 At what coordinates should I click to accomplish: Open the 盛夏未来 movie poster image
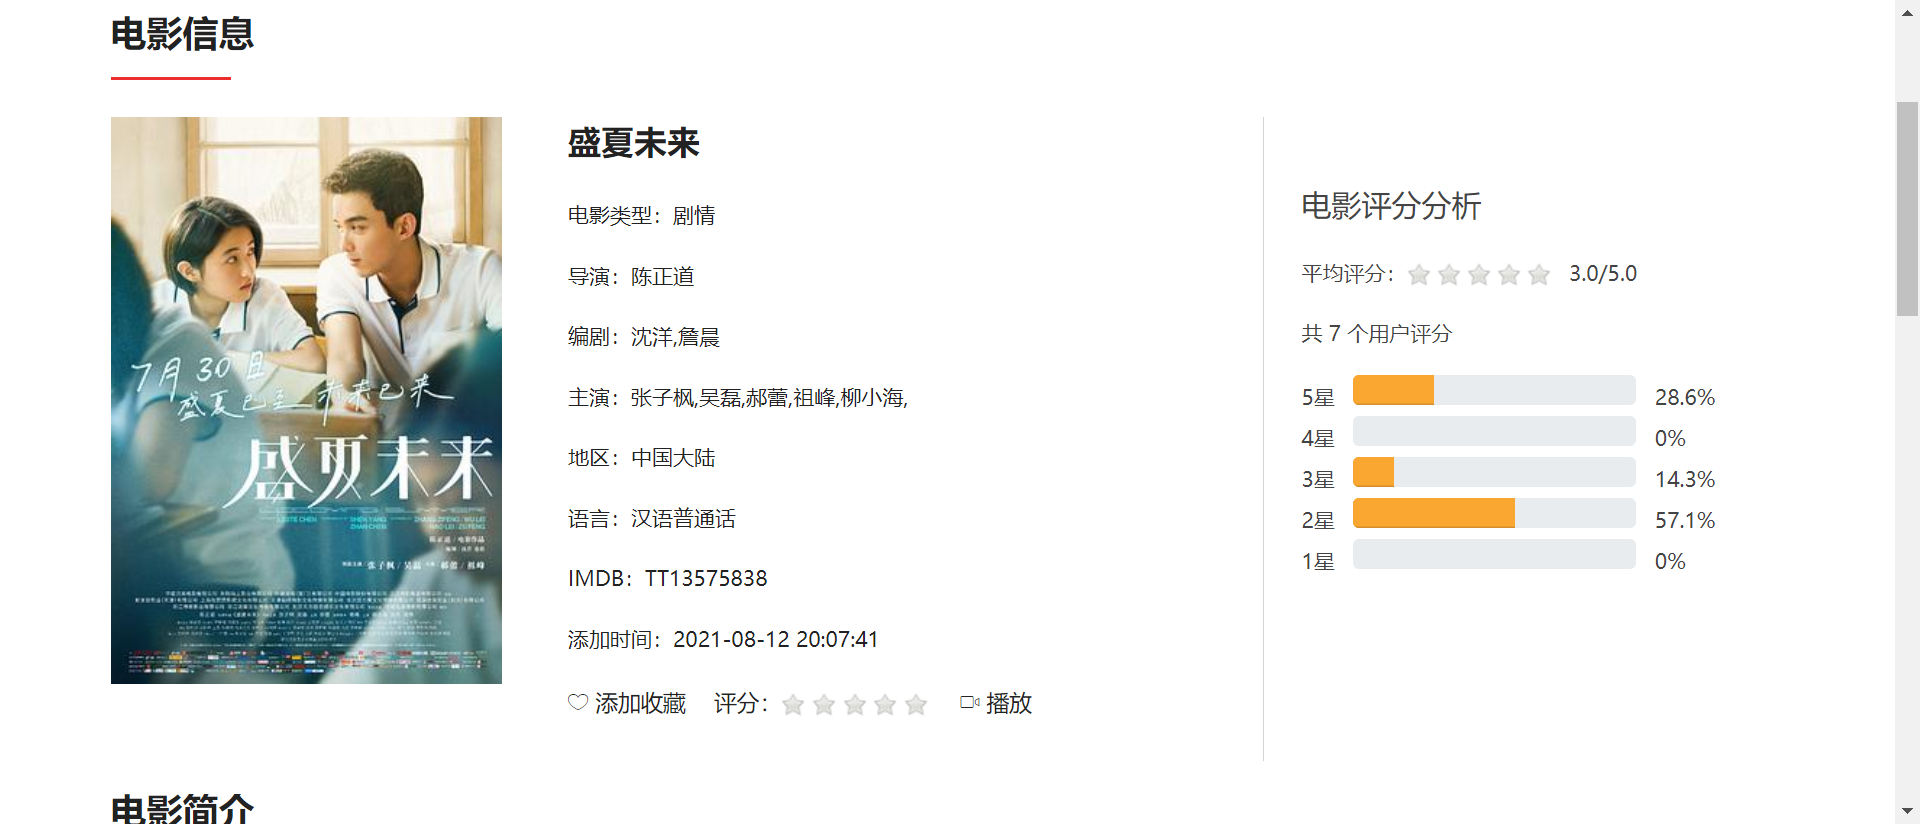[x=306, y=400]
